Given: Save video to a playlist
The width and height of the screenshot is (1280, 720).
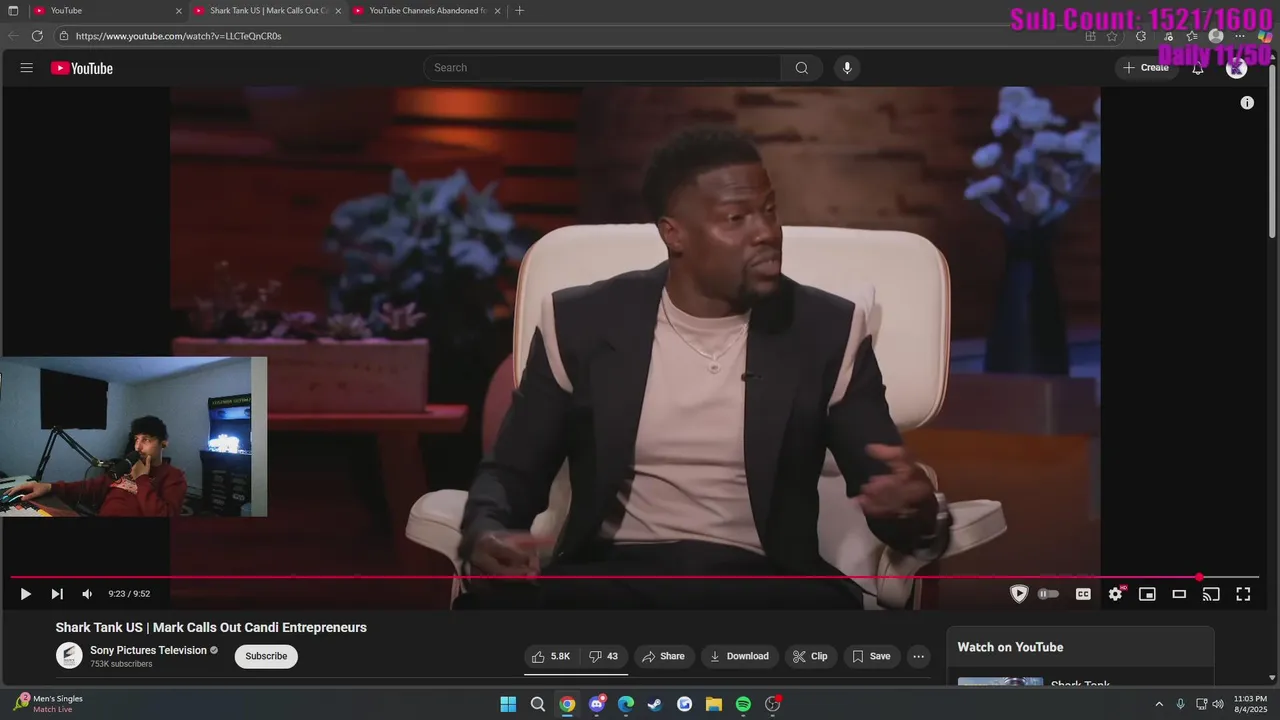Looking at the screenshot, I should tap(871, 656).
